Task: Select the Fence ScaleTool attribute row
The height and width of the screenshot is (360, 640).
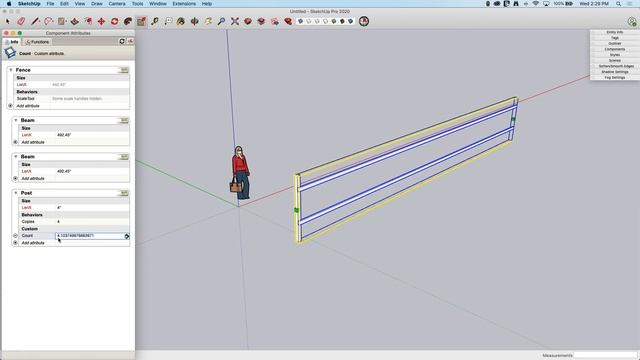Action: pyautogui.click(x=72, y=98)
